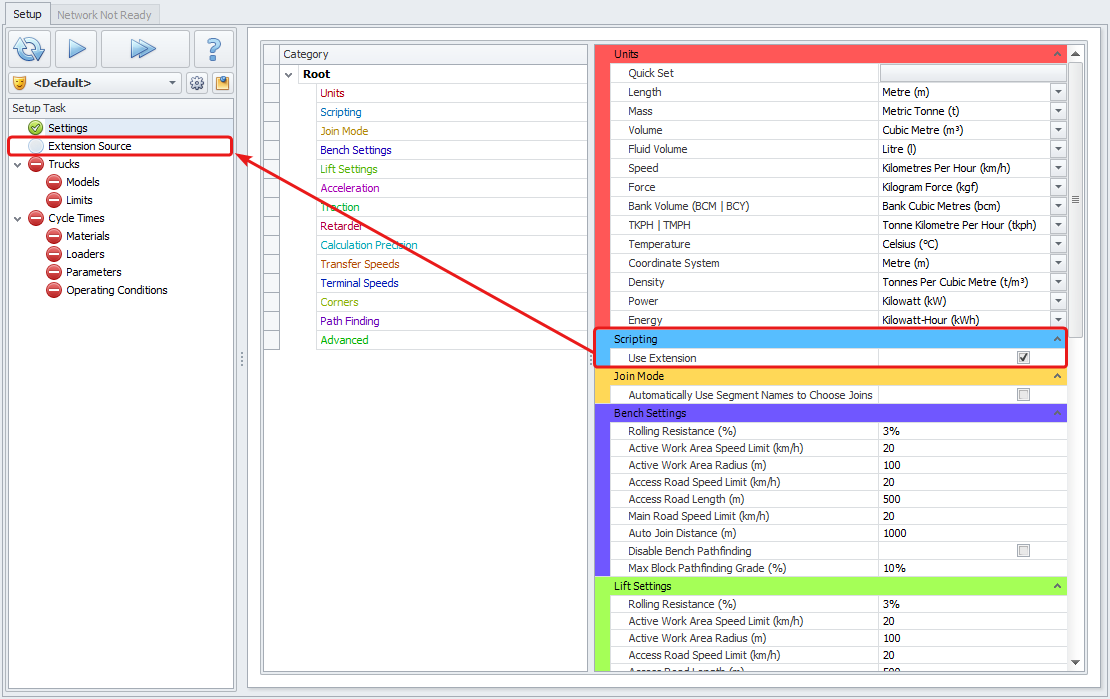Switch to the Network Not Ready tab
The width and height of the screenshot is (1110, 699).
(x=104, y=15)
